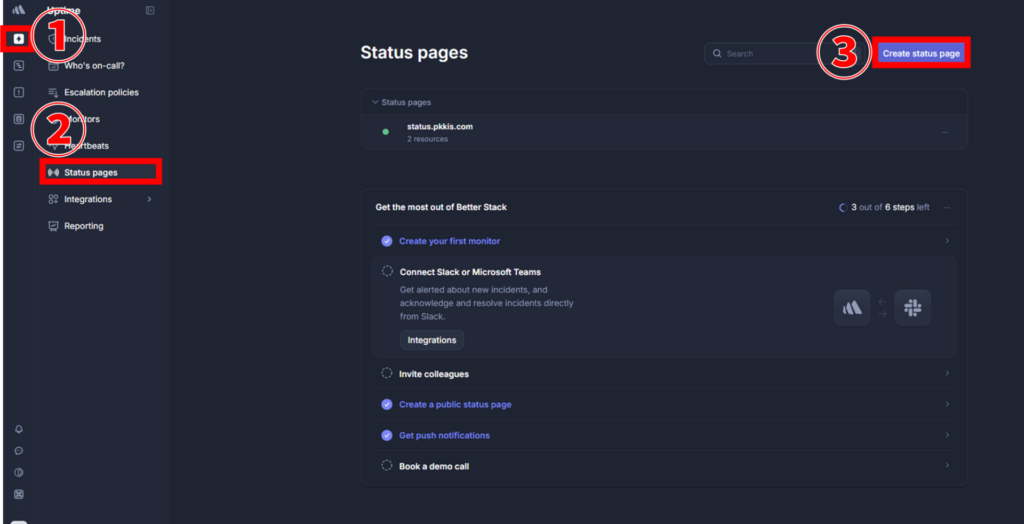Open the three-dot menu of the onboarding card
1024x524 pixels.
946,208
